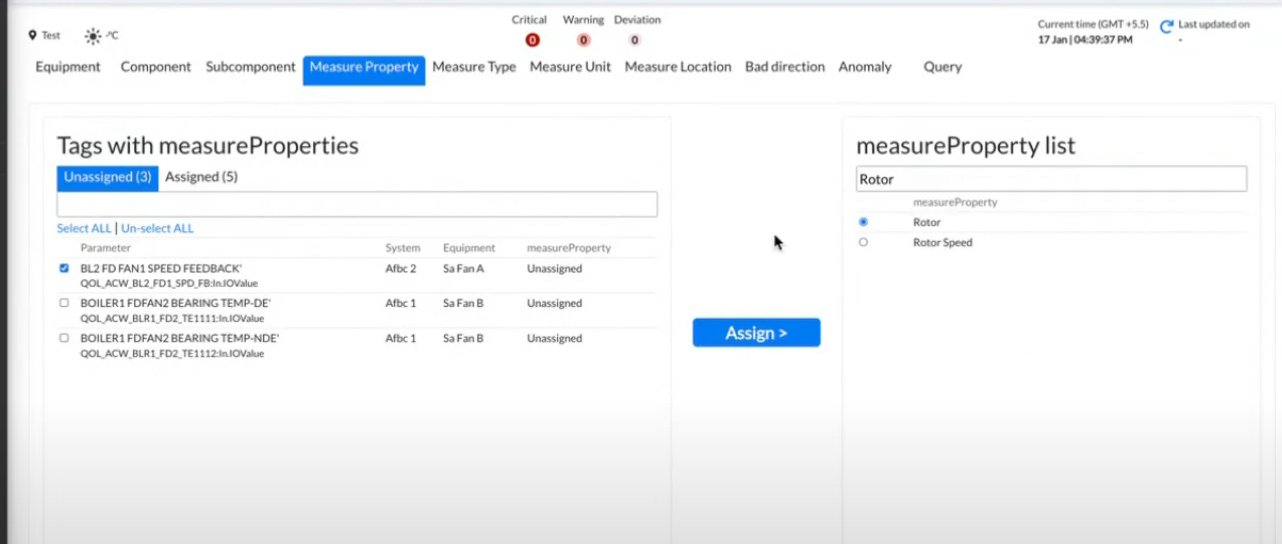Switch to the Assigned (5) tab

point(201,177)
